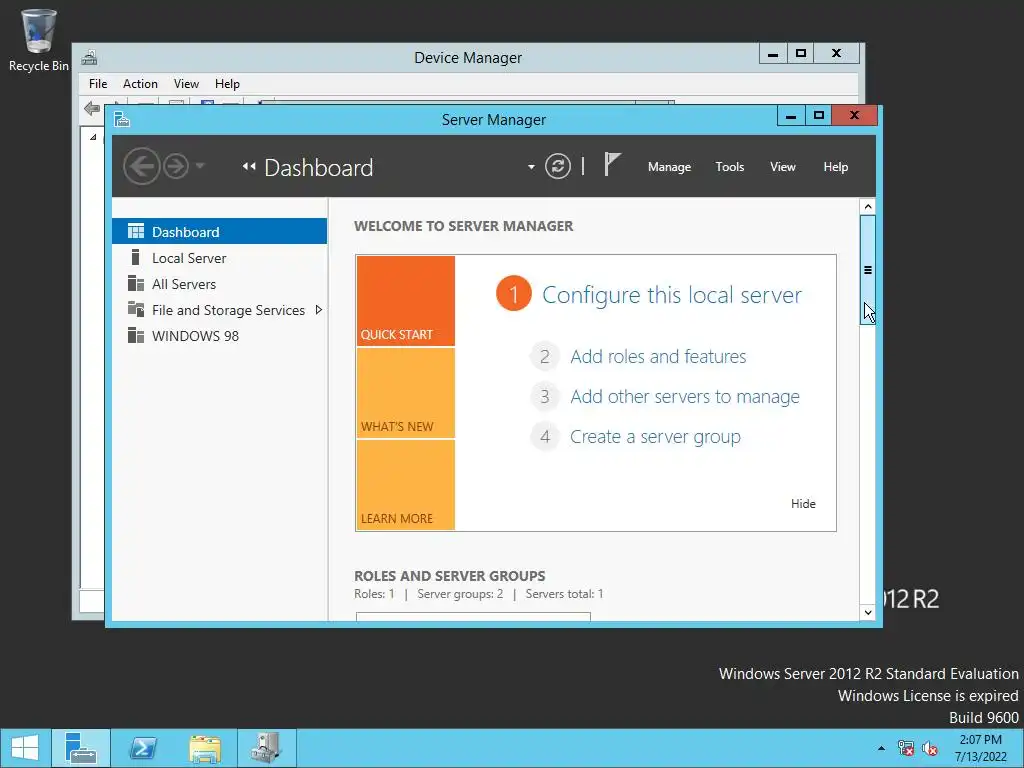This screenshot has height=768, width=1024.
Task: Refresh the Server Manager dashboard
Action: click(x=558, y=167)
